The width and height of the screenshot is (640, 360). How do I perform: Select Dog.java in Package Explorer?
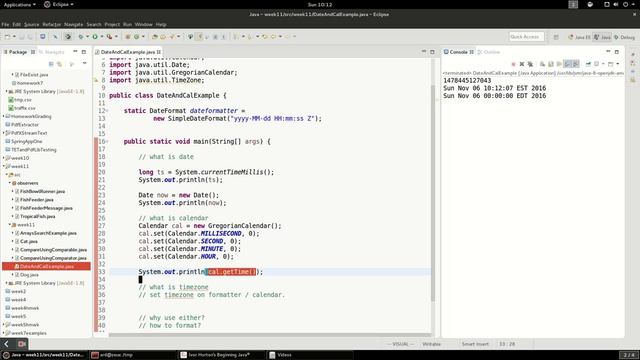(x=29, y=275)
